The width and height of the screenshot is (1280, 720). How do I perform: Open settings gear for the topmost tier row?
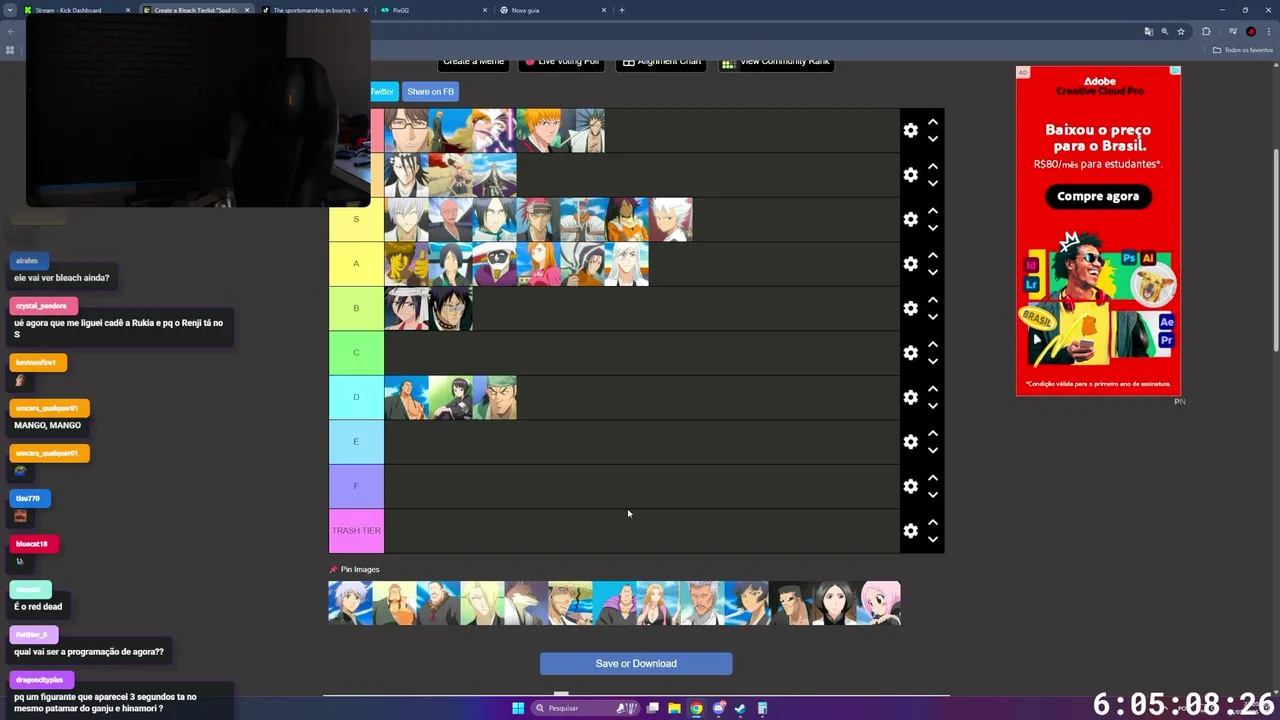pos(910,130)
